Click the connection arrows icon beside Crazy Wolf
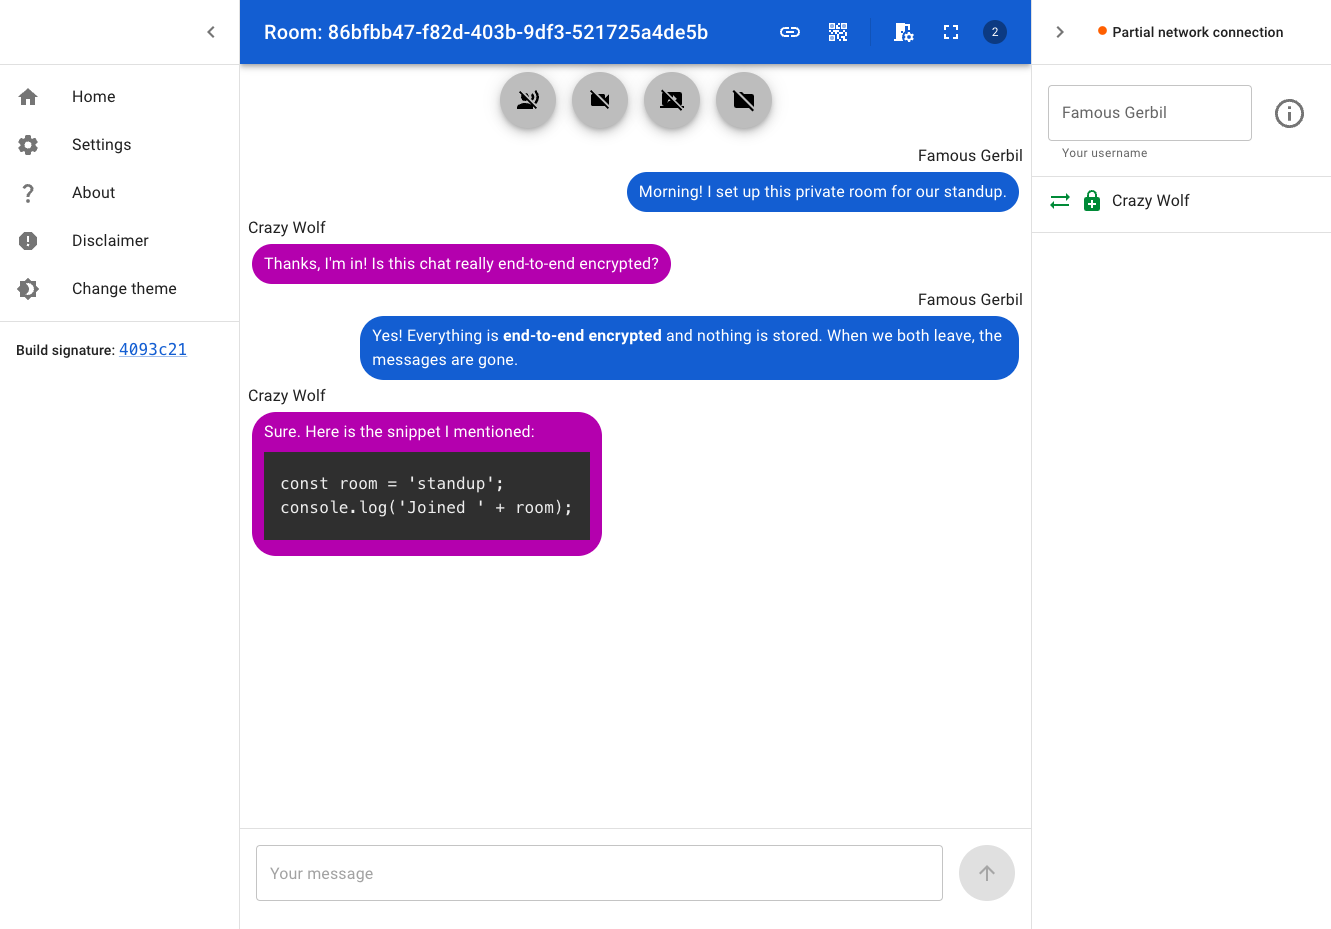This screenshot has width=1331, height=929. pos(1060,201)
